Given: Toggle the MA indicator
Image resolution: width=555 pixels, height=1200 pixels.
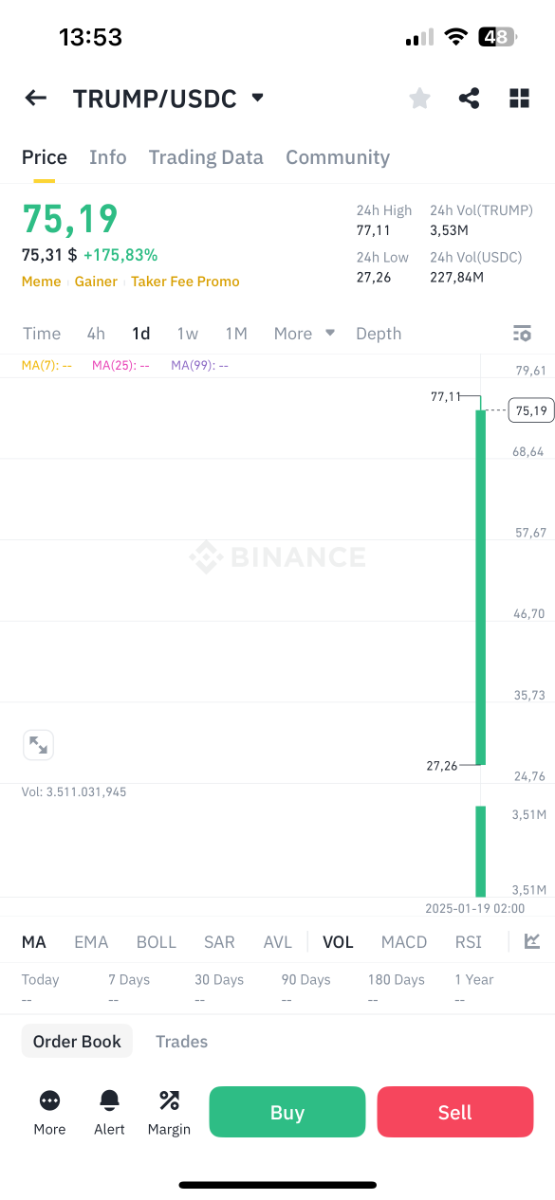Looking at the screenshot, I should (34, 942).
